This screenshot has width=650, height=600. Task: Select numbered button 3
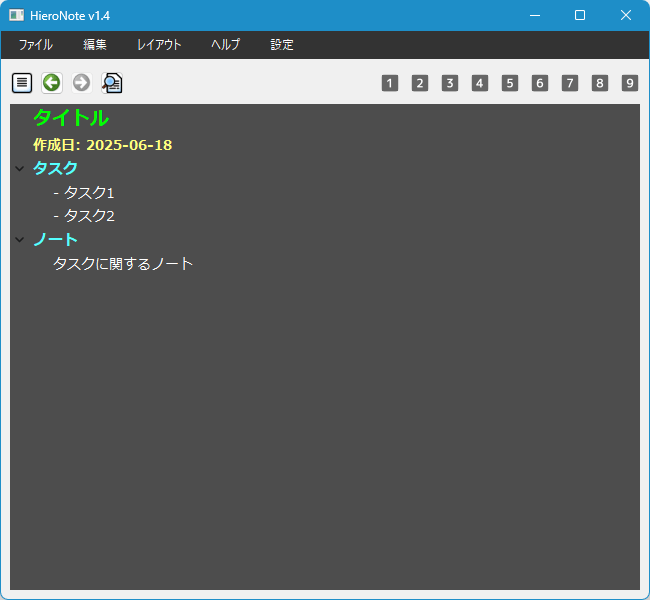[x=450, y=83]
